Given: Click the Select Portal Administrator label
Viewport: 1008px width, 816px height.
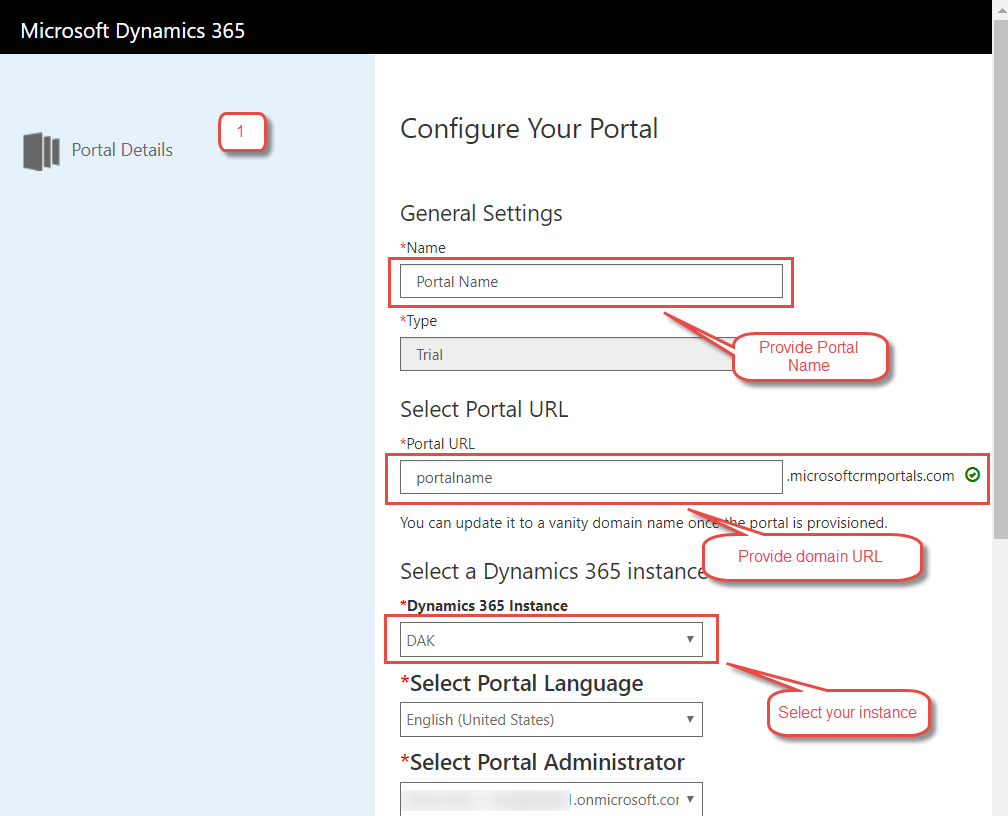Looking at the screenshot, I should coord(542,762).
